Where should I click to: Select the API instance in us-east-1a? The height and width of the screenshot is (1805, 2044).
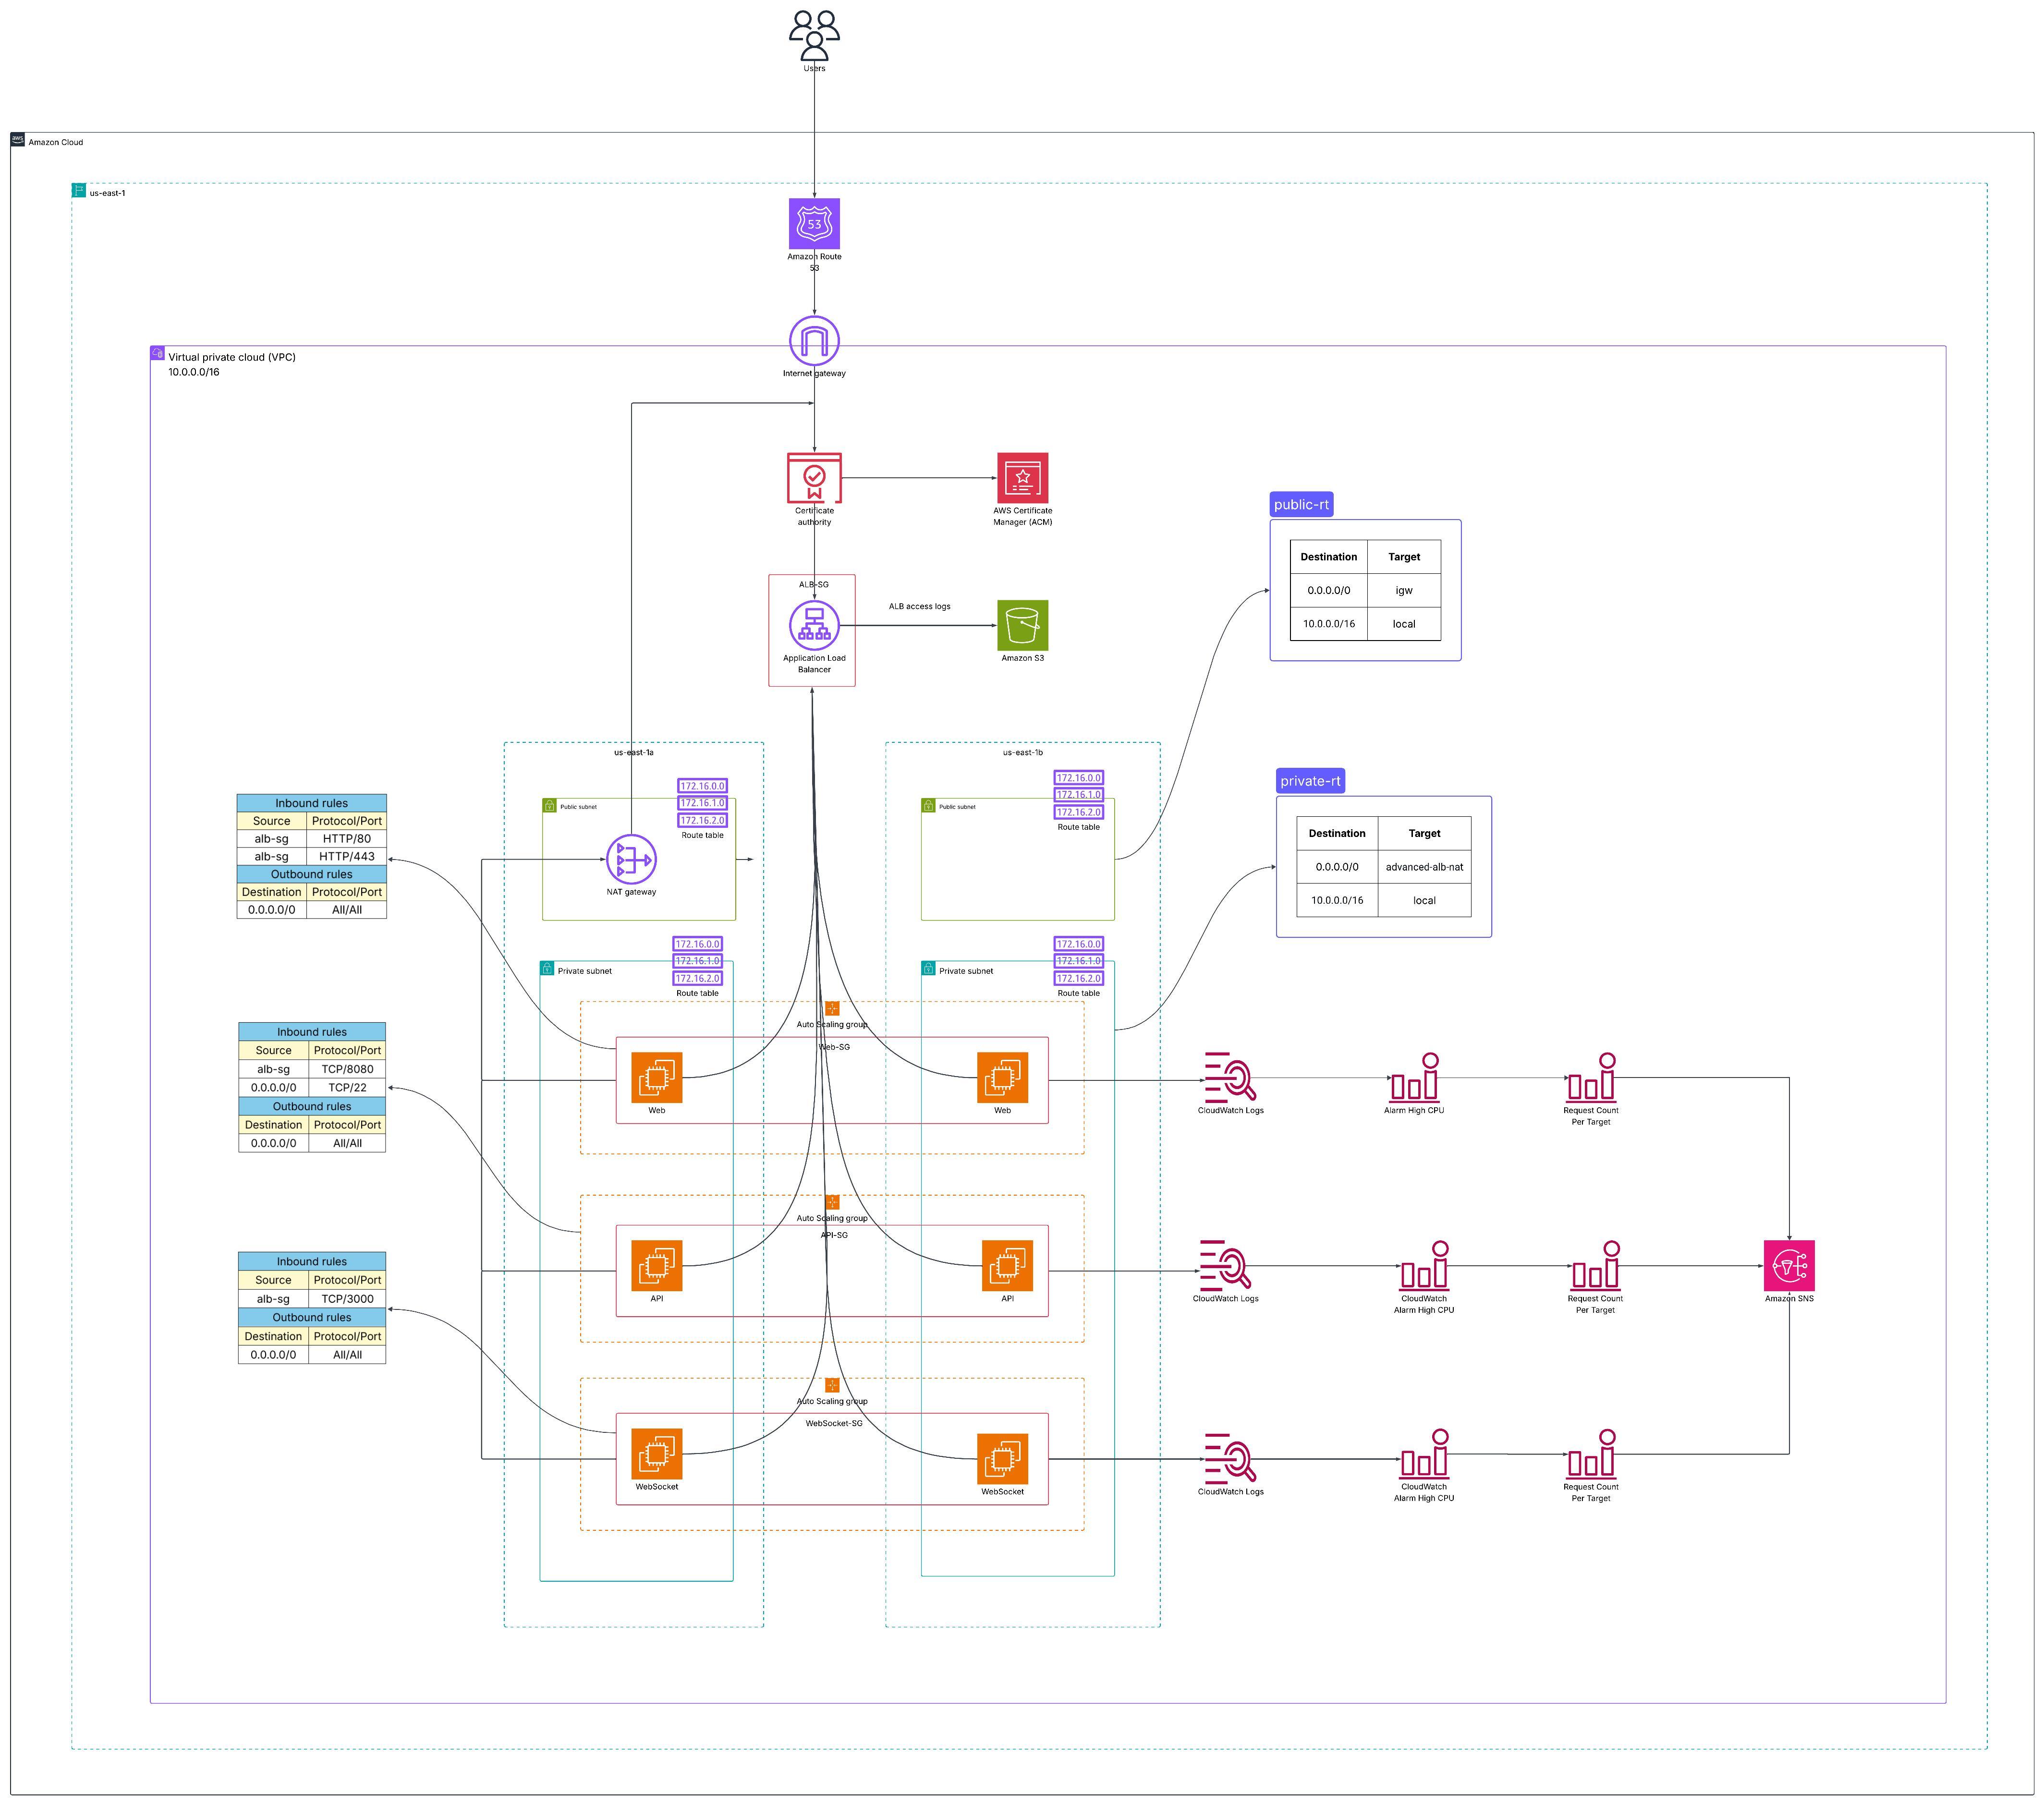click(656, 1266)
